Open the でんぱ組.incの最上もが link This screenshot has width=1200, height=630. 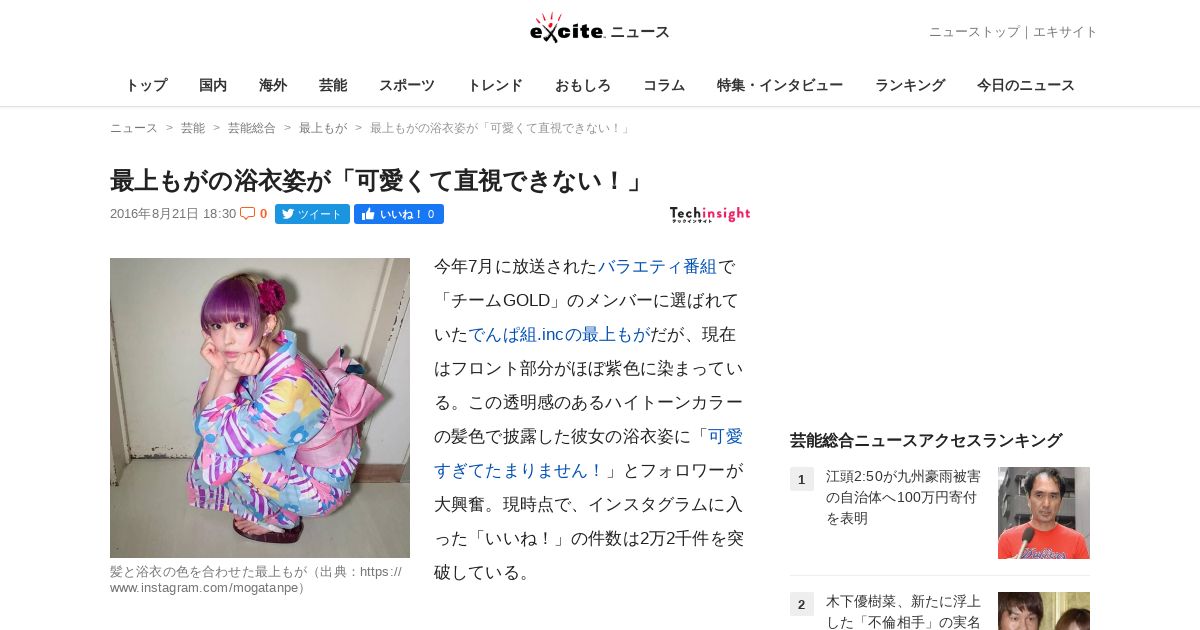[559, 334]
